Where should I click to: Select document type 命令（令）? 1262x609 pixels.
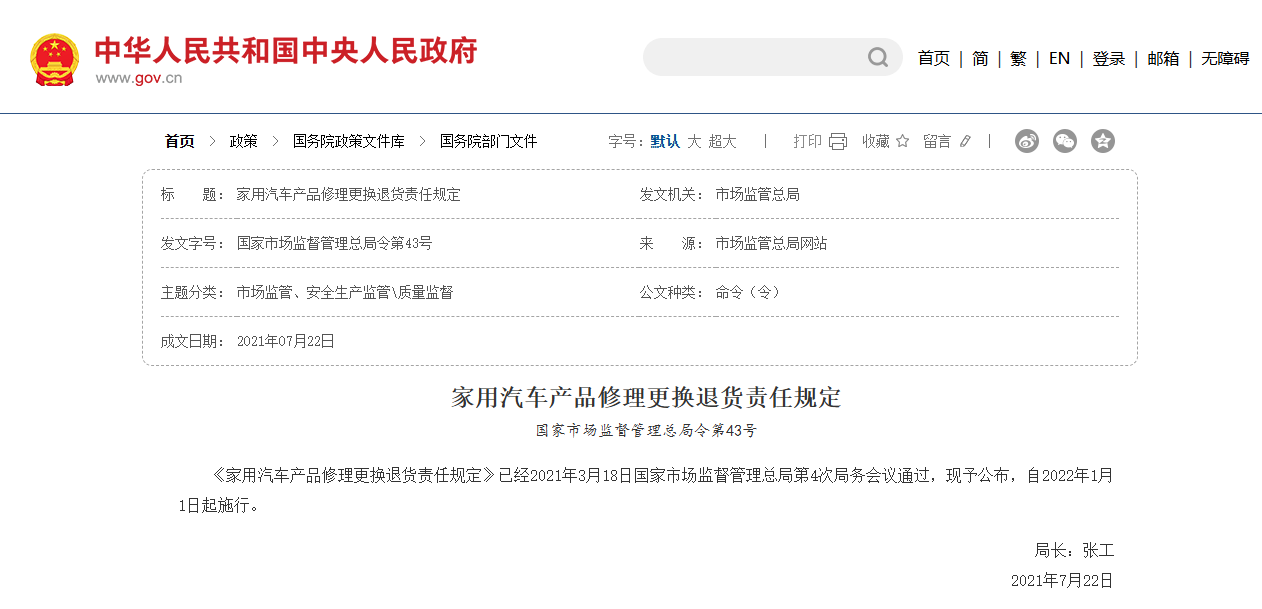coord(747,292)
